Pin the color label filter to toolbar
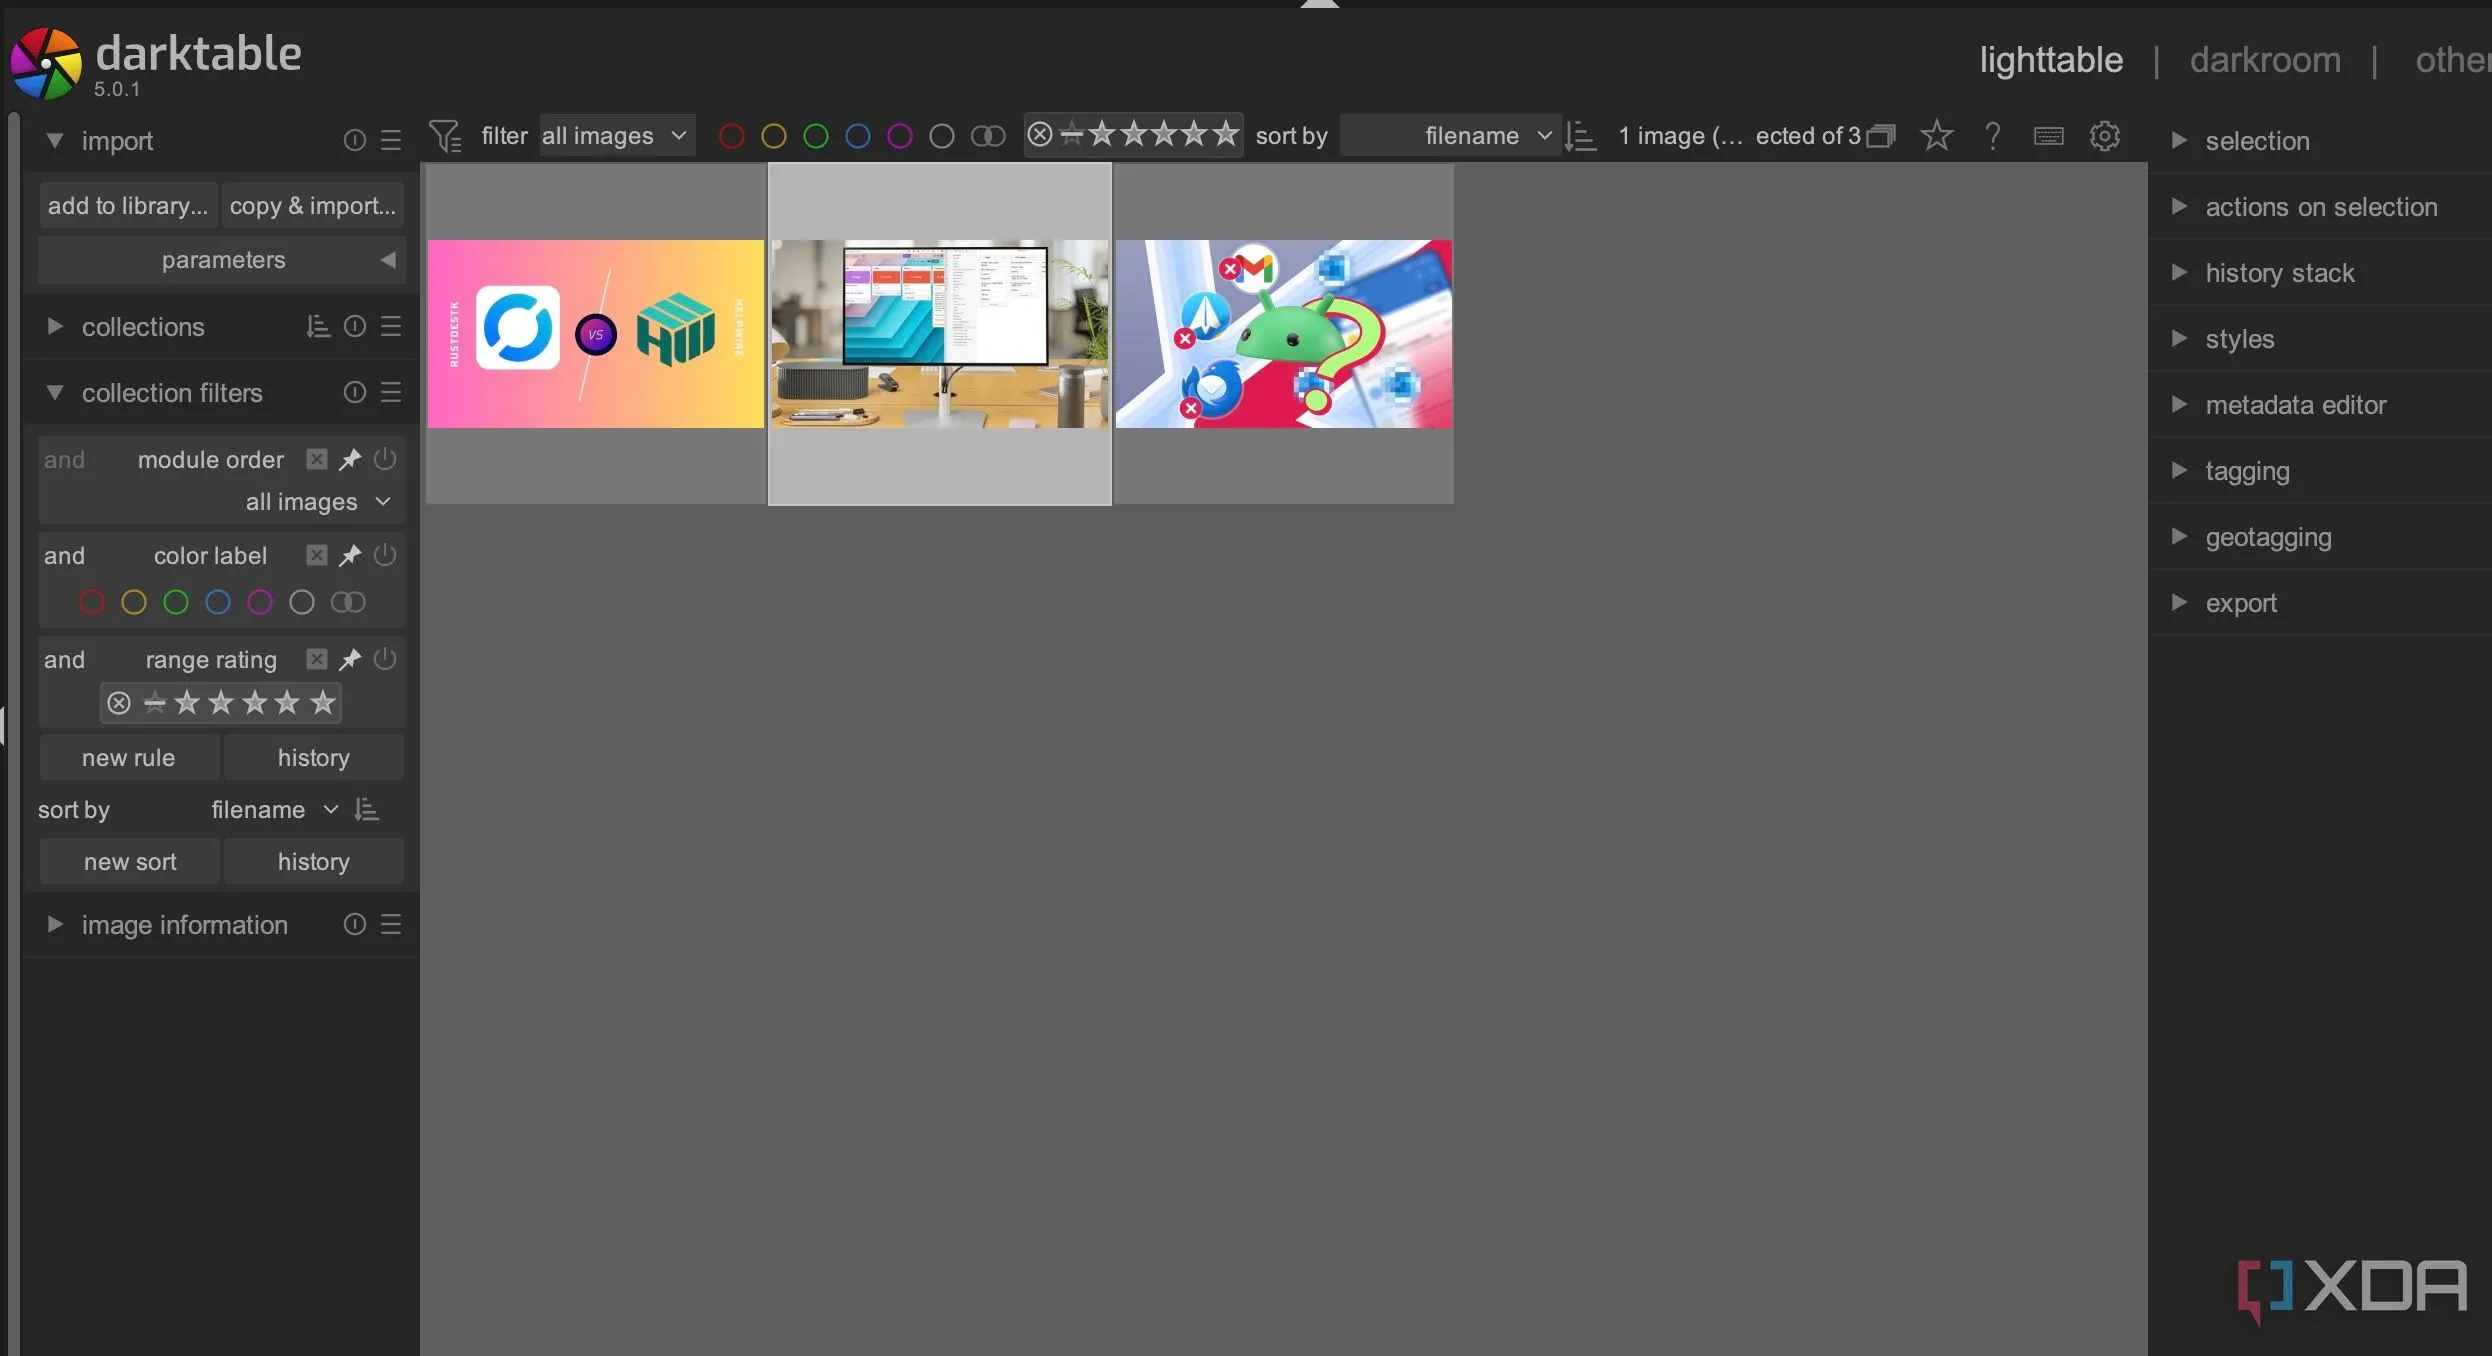The image size is (2492, 1356). [x=350, y=555]
